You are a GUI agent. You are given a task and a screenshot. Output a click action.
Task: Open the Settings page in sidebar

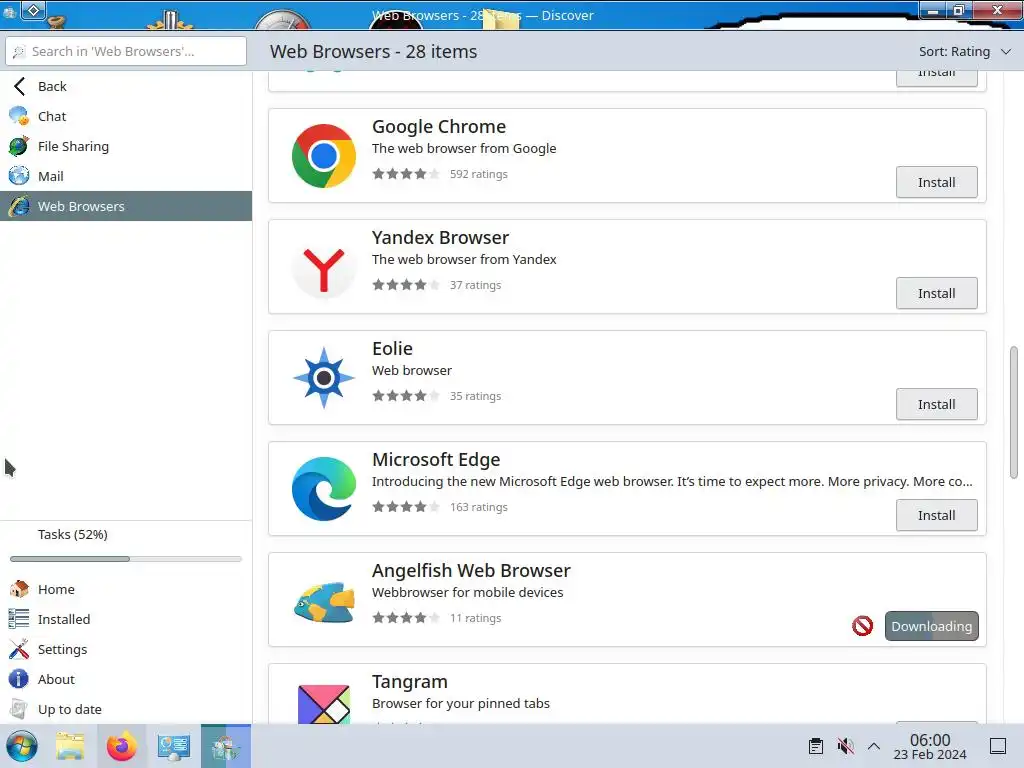click(126, 649)
